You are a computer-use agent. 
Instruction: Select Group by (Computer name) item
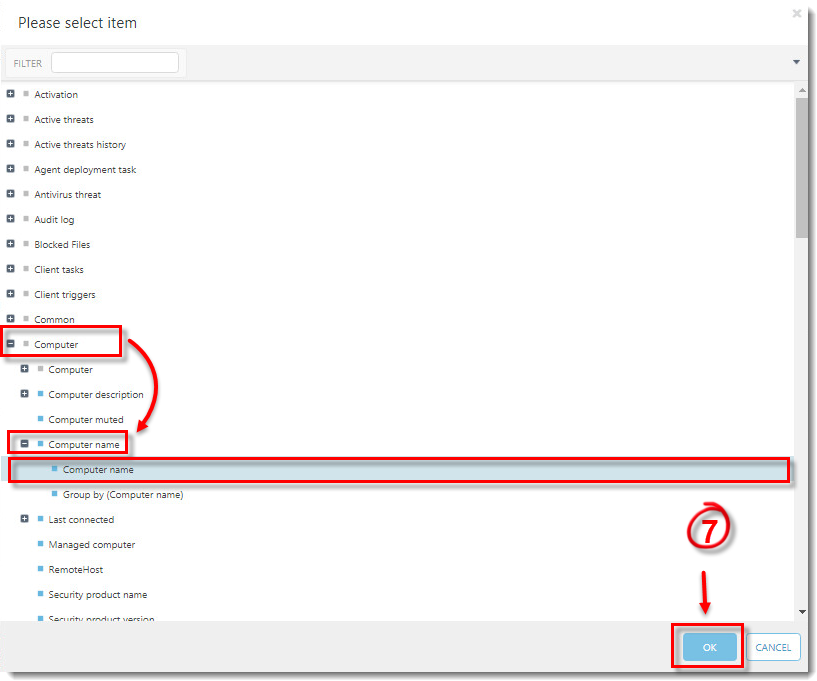[x=123, y=494]
